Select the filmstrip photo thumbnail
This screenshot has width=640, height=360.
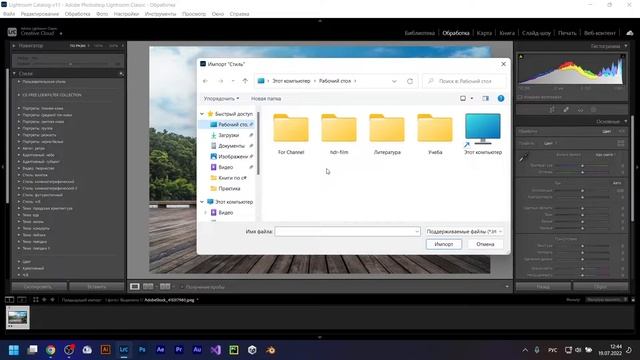pyautogui.click(x=18, y=318)
